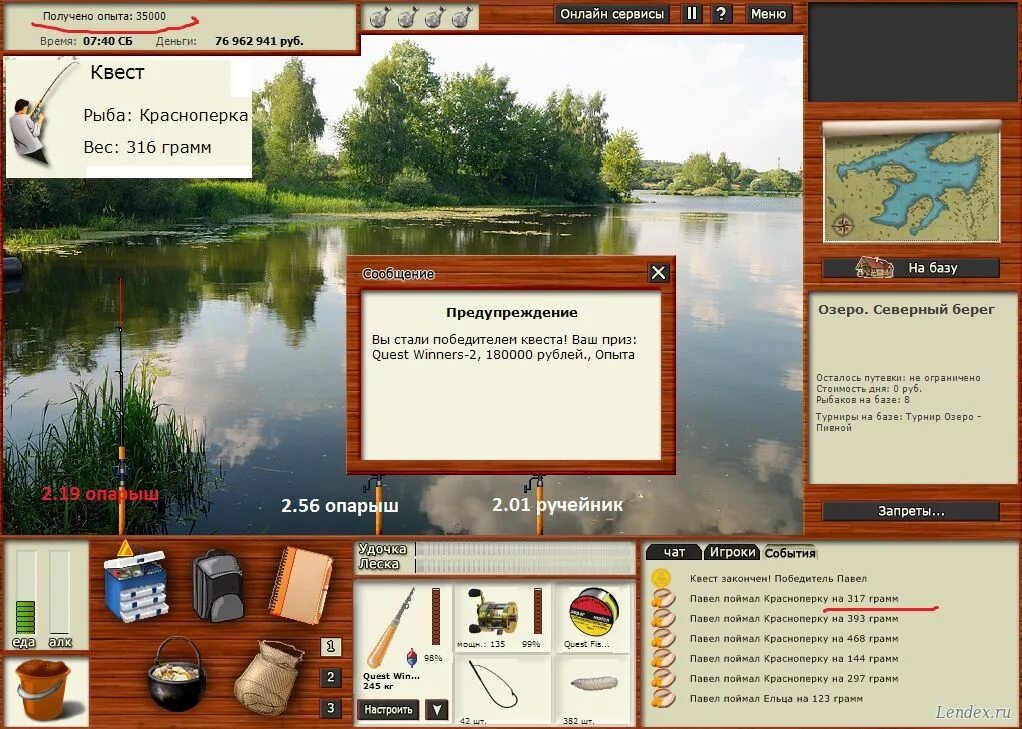This screenshot has height=729, width=1022.
Task: Open the help question mark
Action: [x=721, y=14]
